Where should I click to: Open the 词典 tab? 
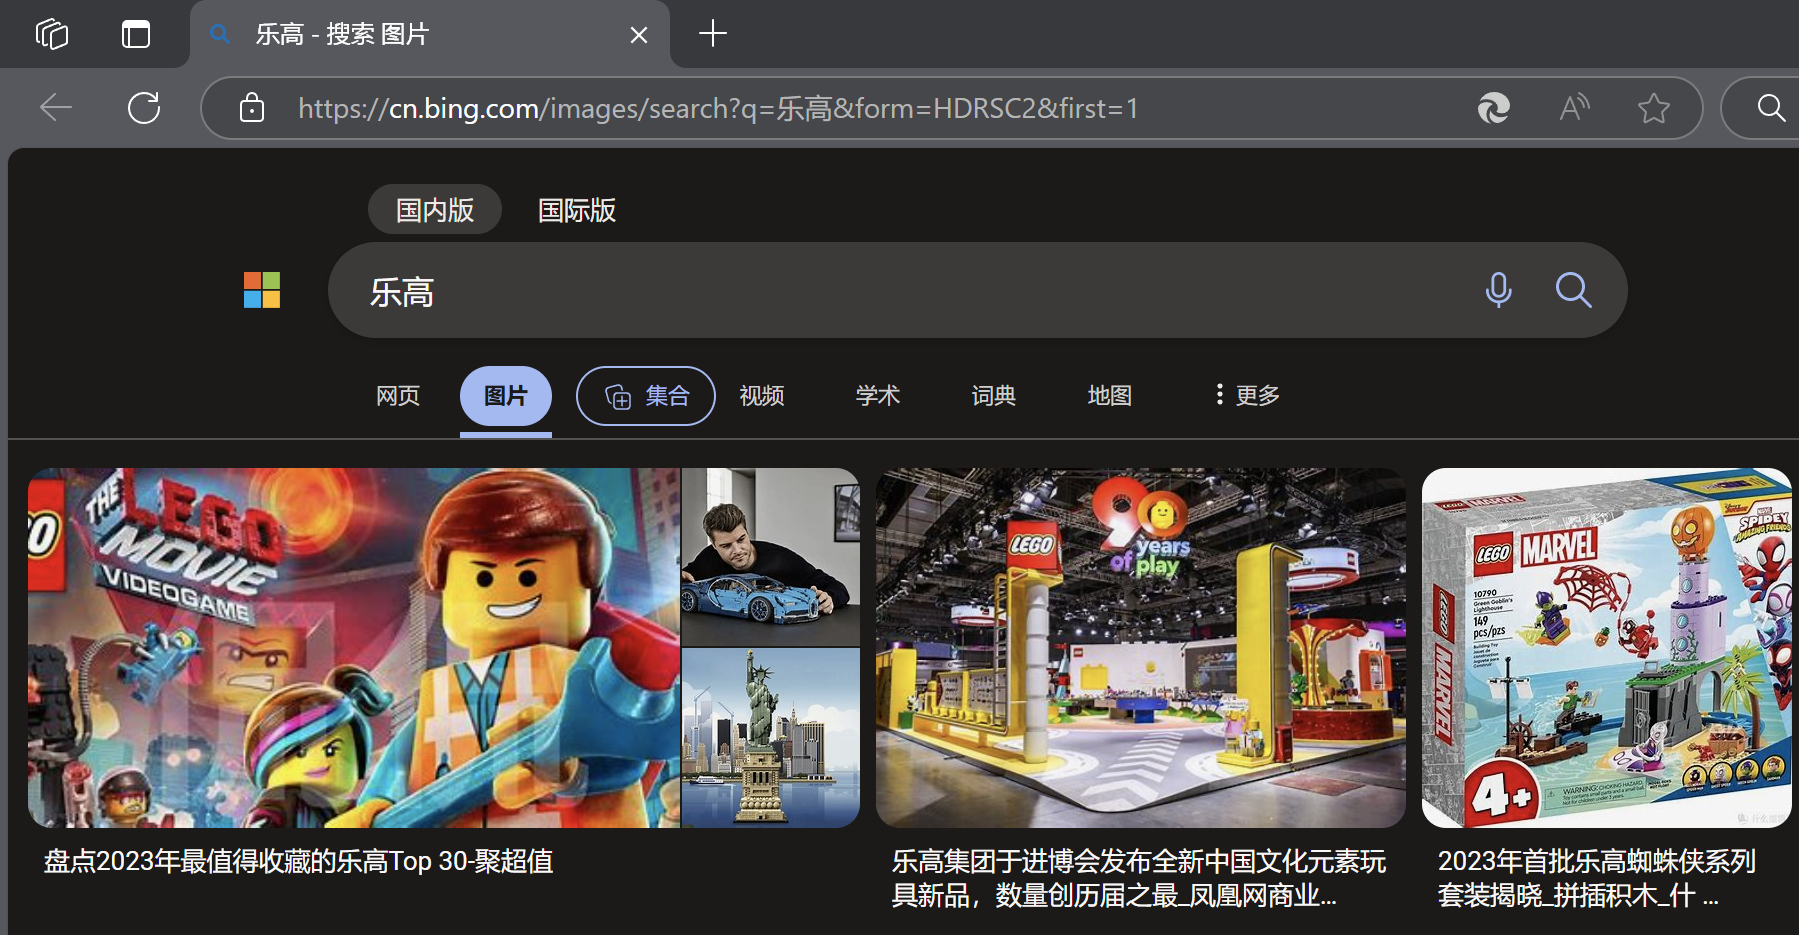coord(994,396)
